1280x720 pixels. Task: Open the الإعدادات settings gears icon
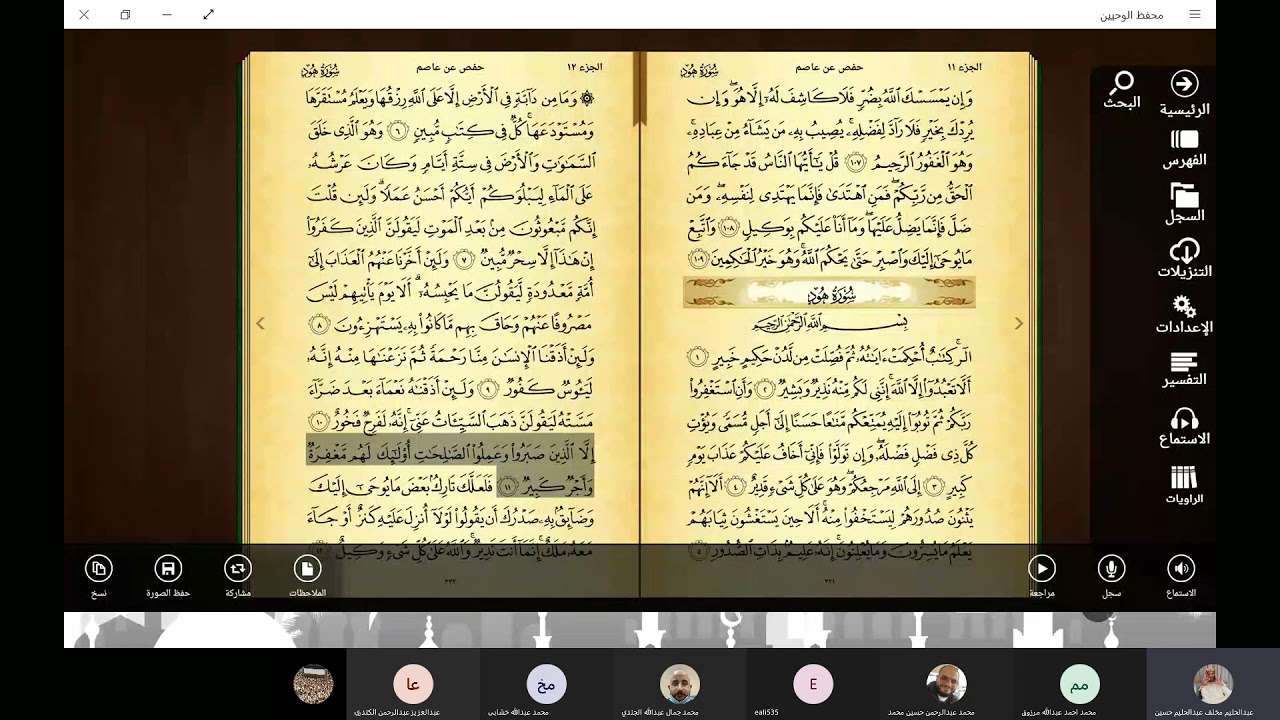click(x=1184, y=306)
